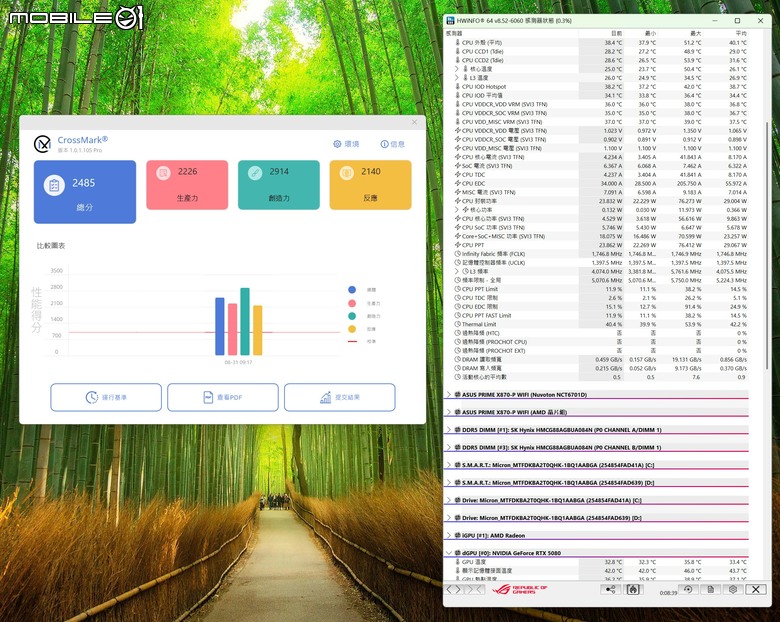Click the yellow bar in the comparison chart

pyautogui.click(x=258, y=330)
